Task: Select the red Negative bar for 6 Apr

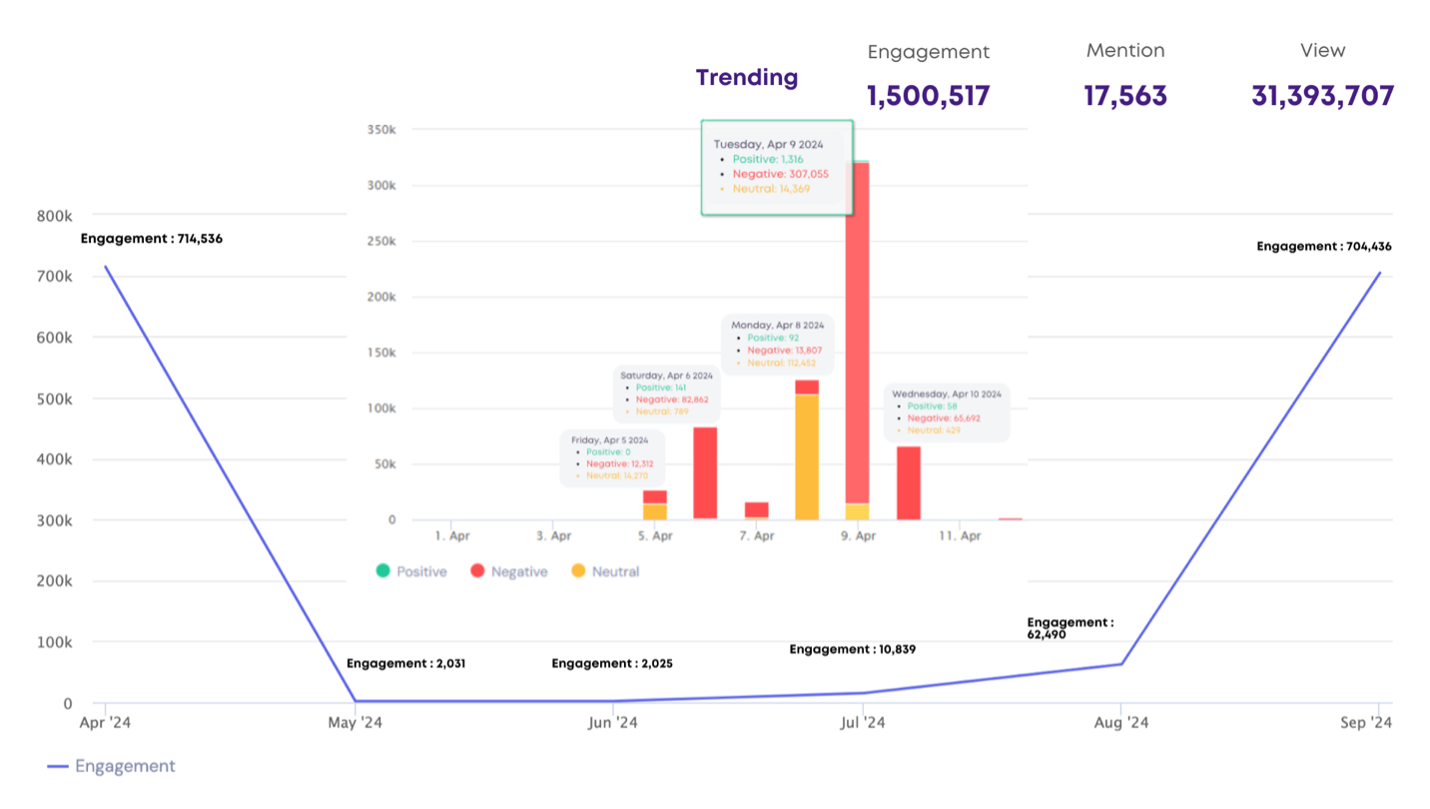Action: click(x=705, y=472)
